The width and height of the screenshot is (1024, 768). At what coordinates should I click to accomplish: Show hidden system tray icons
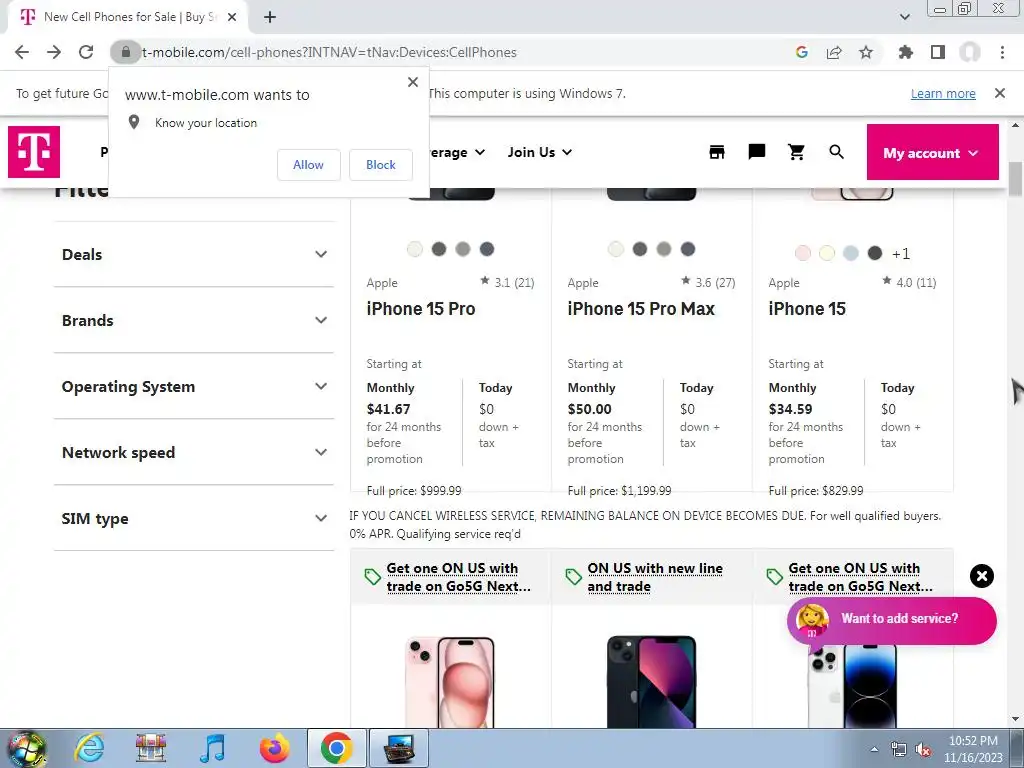(874, 750)
